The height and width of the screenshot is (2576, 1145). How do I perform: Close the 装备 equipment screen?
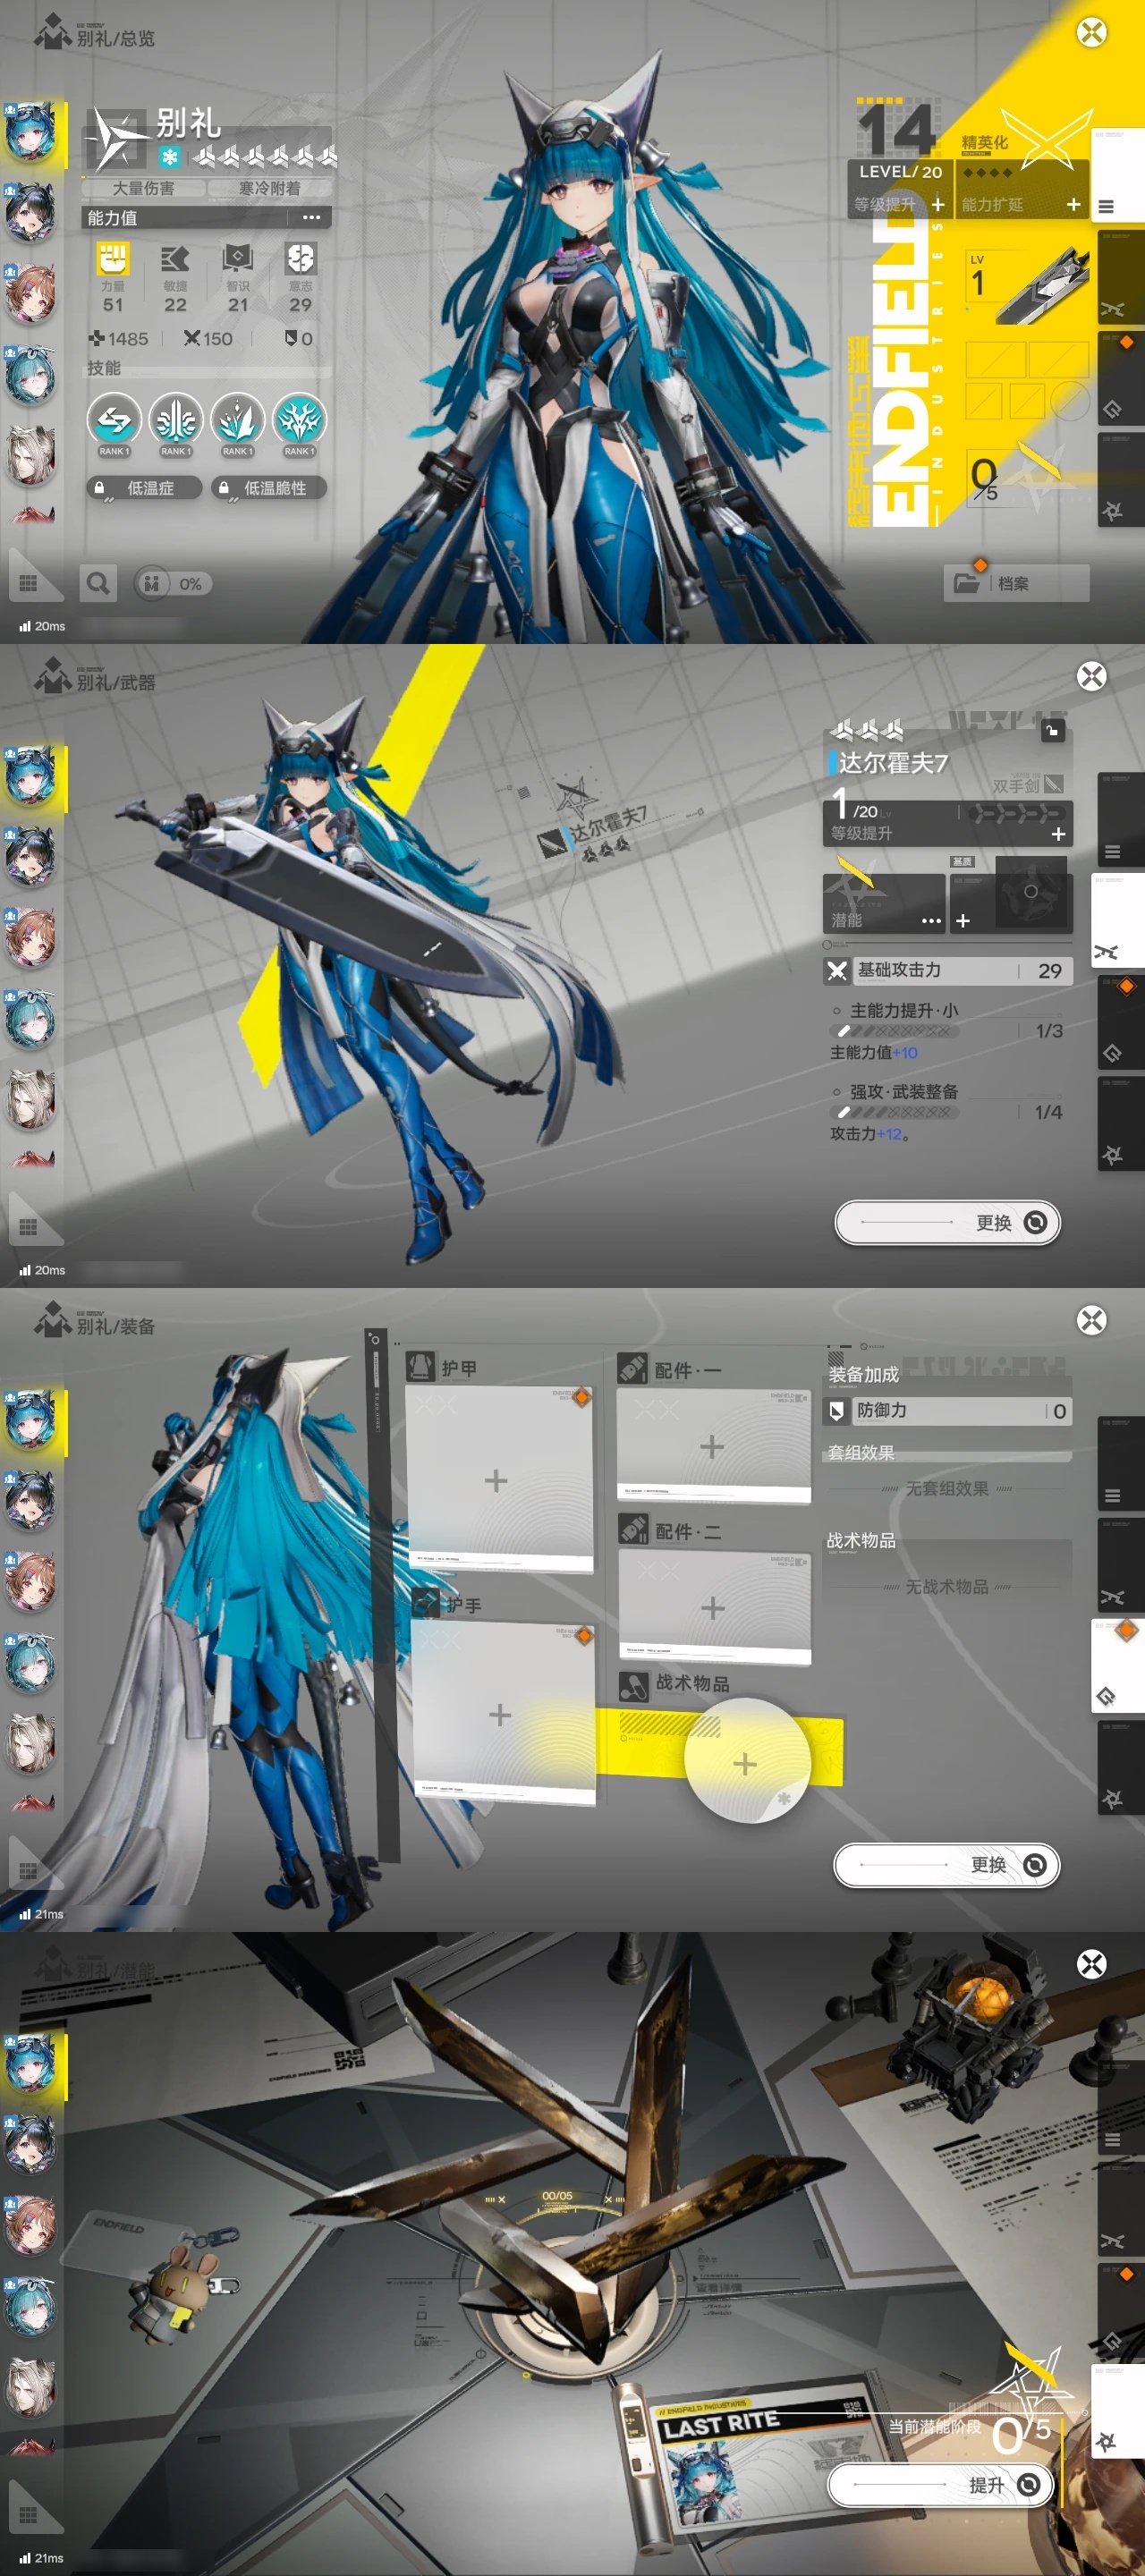(1091, 1320)
